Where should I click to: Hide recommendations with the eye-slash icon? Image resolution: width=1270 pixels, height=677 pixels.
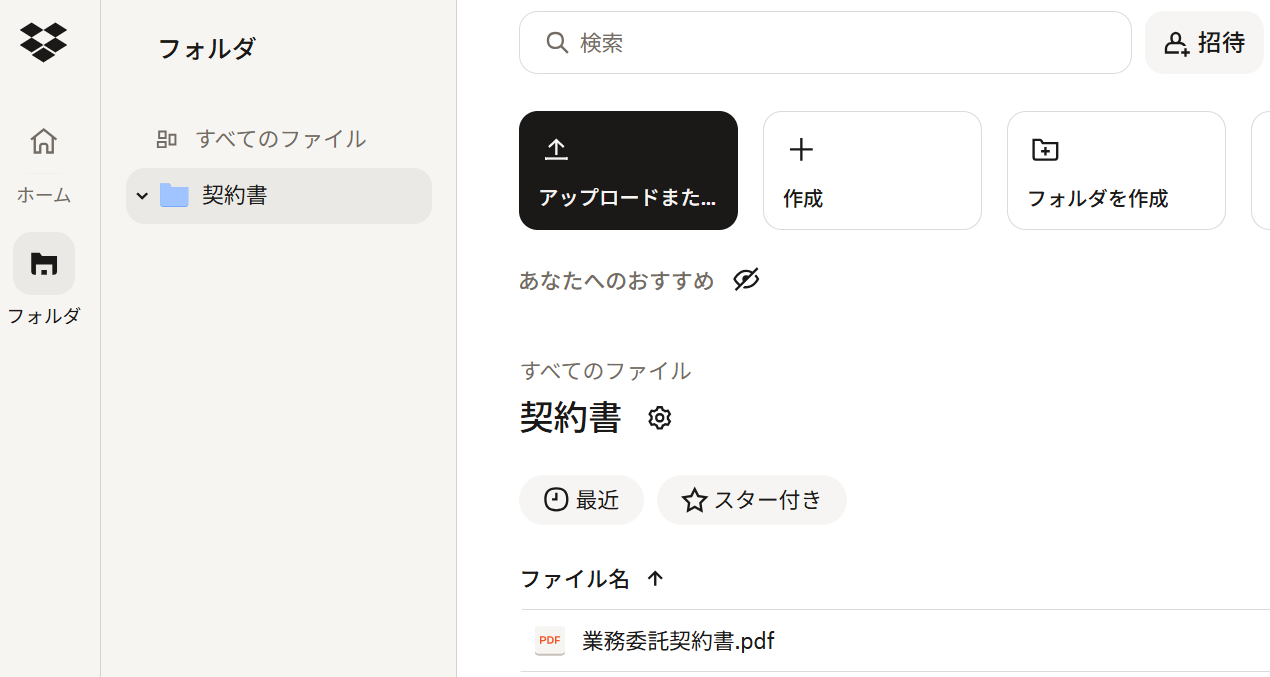click(746, 280)
